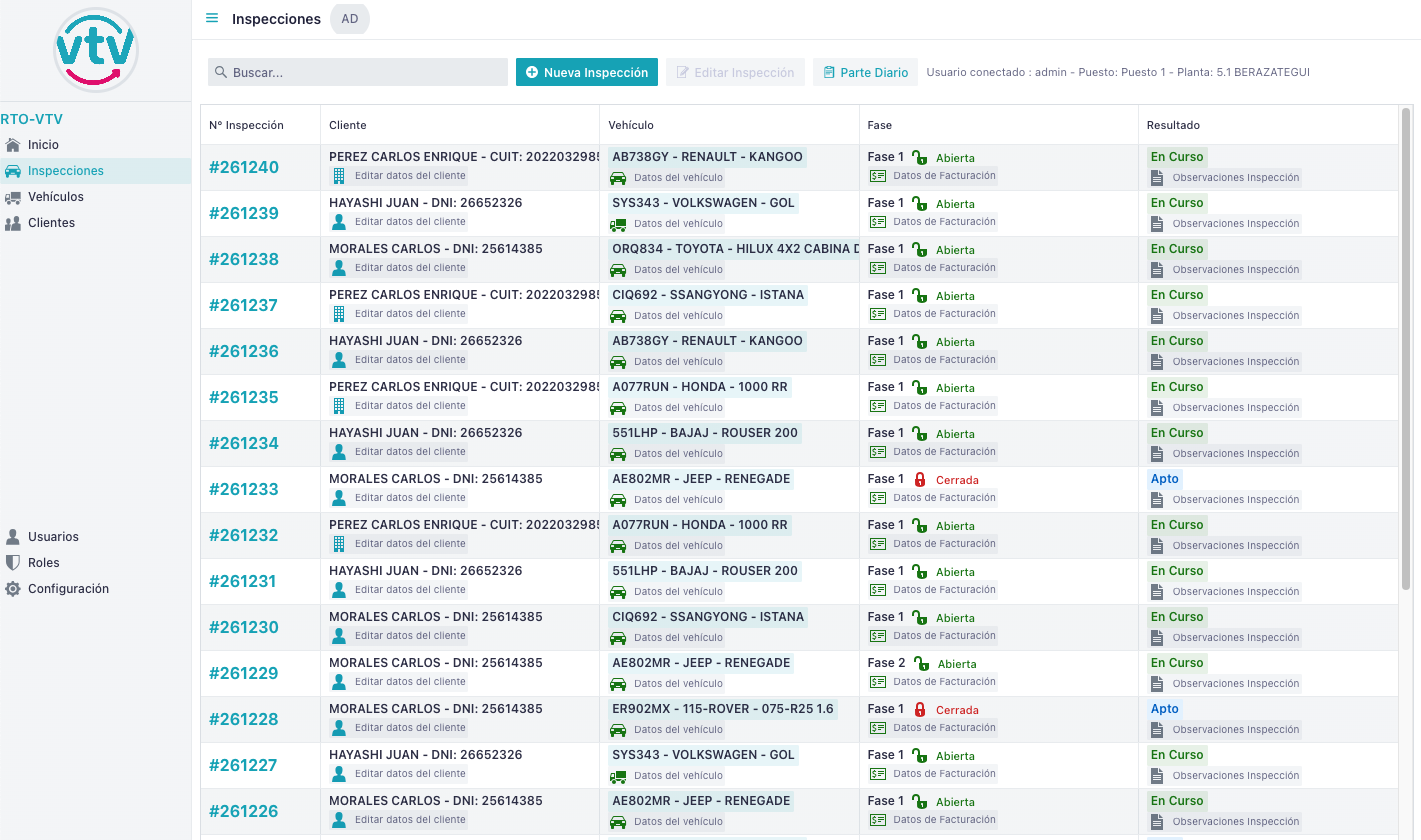Toggle the hamburger sidebar menu icon
The width and height of the screenshot is (1421, 840).
[212, 19]
